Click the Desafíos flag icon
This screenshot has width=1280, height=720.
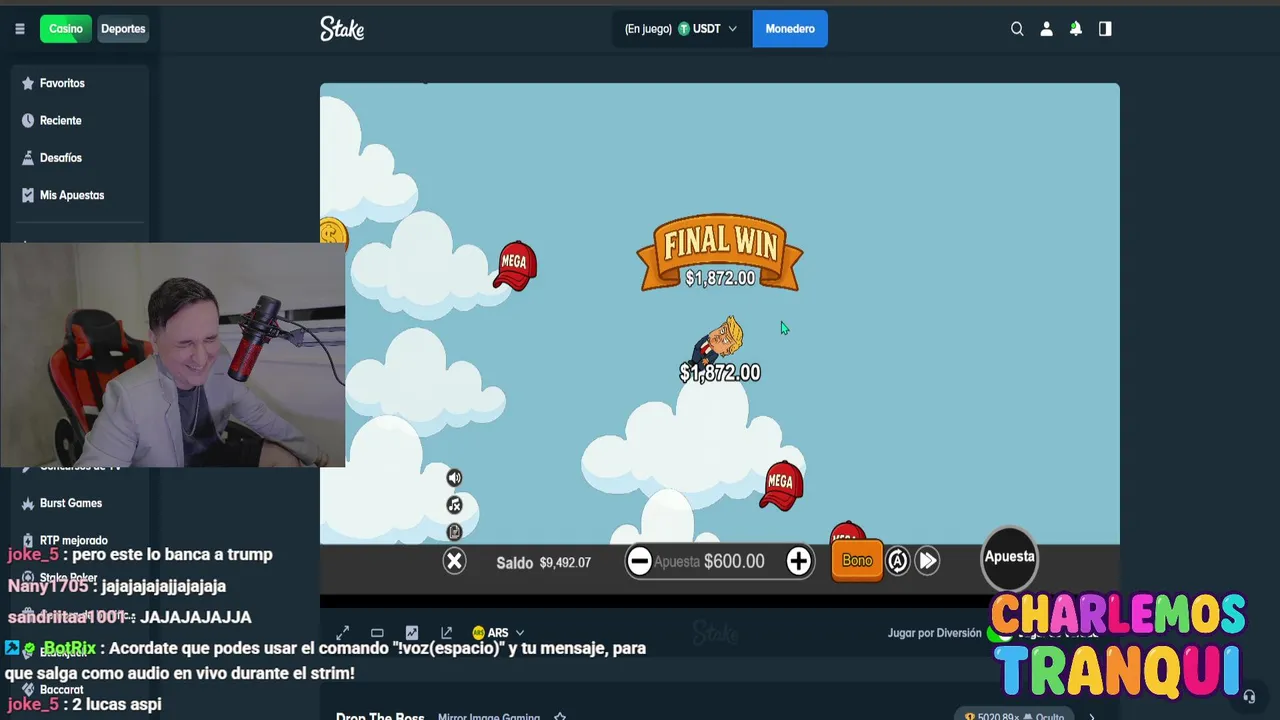click(x=28, y=158)
